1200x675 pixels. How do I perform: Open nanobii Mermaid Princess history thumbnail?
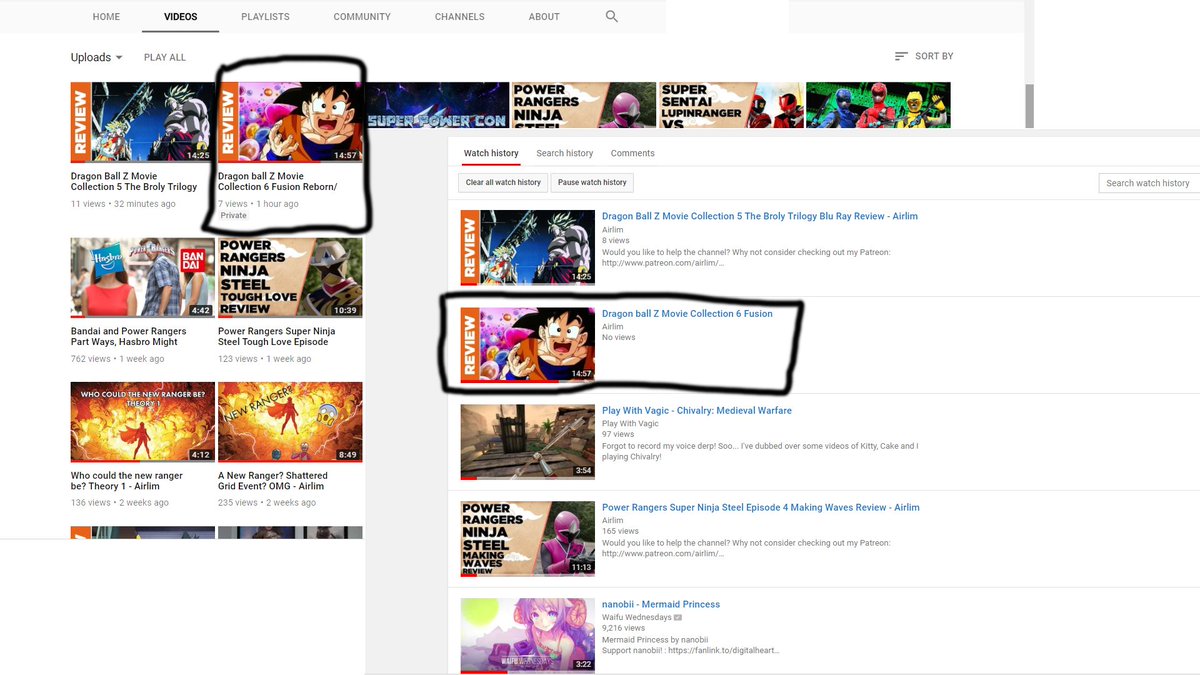click(528, 635)
